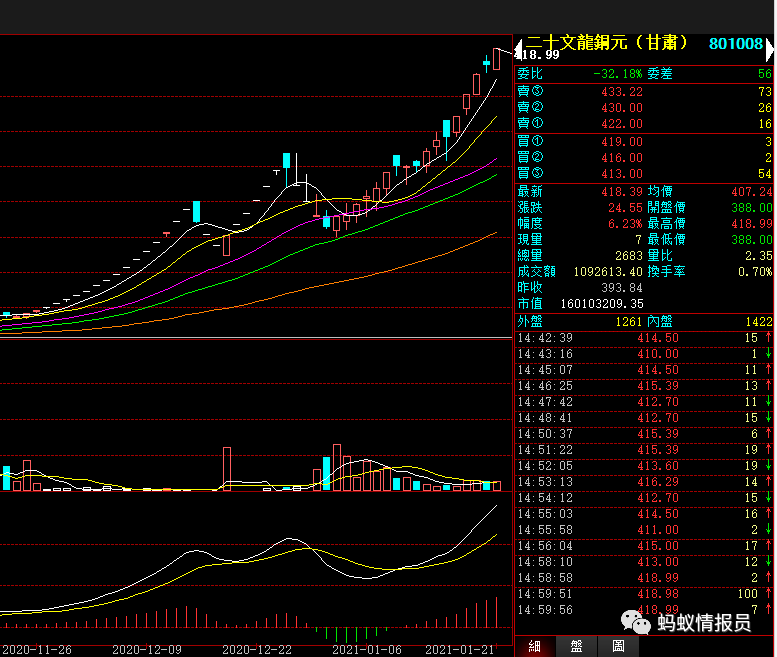Click the stock name 二十文龍銅元（甘肅）
The width and height of the screenshot is (777, 657).
pos(607,43)
